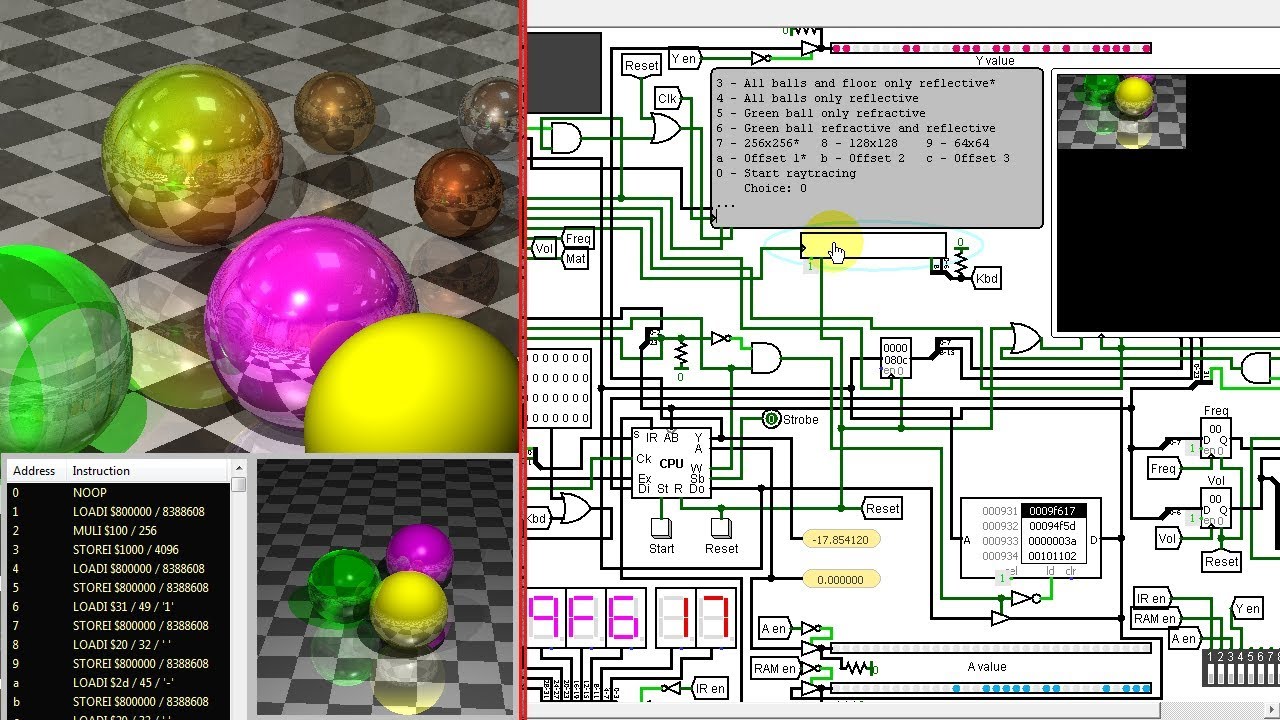This screenshot has width=1280, height=720.
Task: Select the Freq register component
Action: click(x=1216, y=438)
